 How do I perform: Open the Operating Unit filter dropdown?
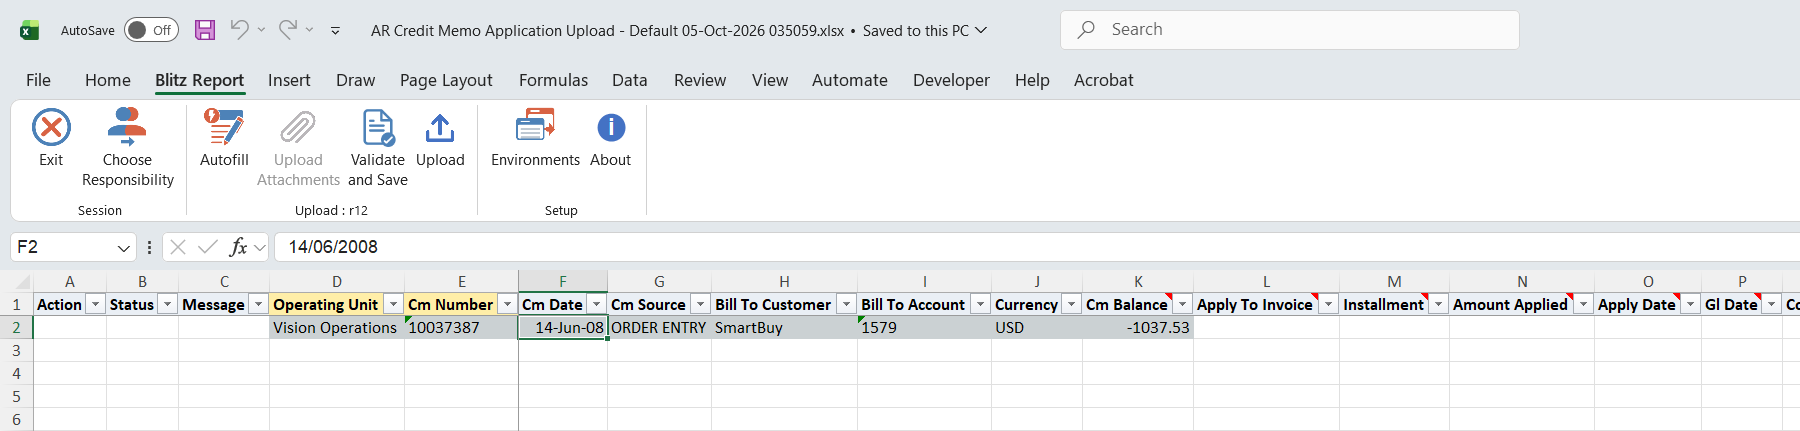pos(393,304)
